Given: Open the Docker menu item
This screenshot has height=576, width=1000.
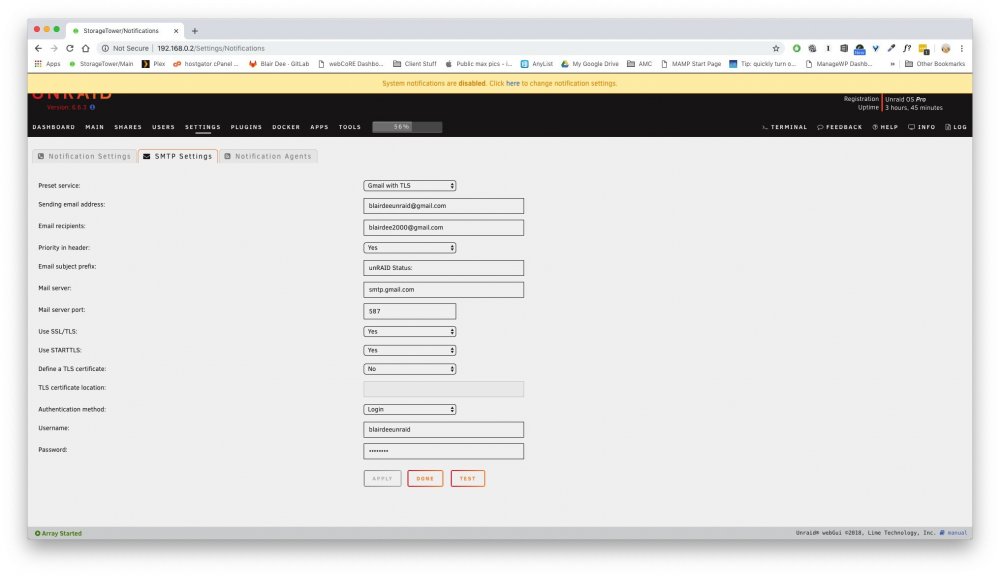Looking at the screenshot, I should click(286, 127).
